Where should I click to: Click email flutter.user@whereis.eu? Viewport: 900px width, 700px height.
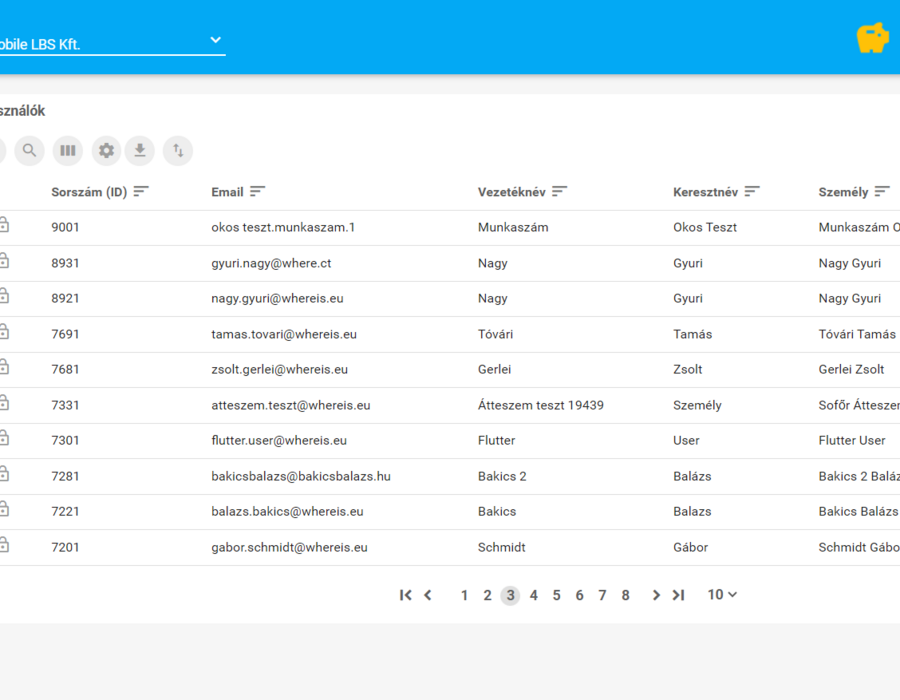(x=279, y=441)
